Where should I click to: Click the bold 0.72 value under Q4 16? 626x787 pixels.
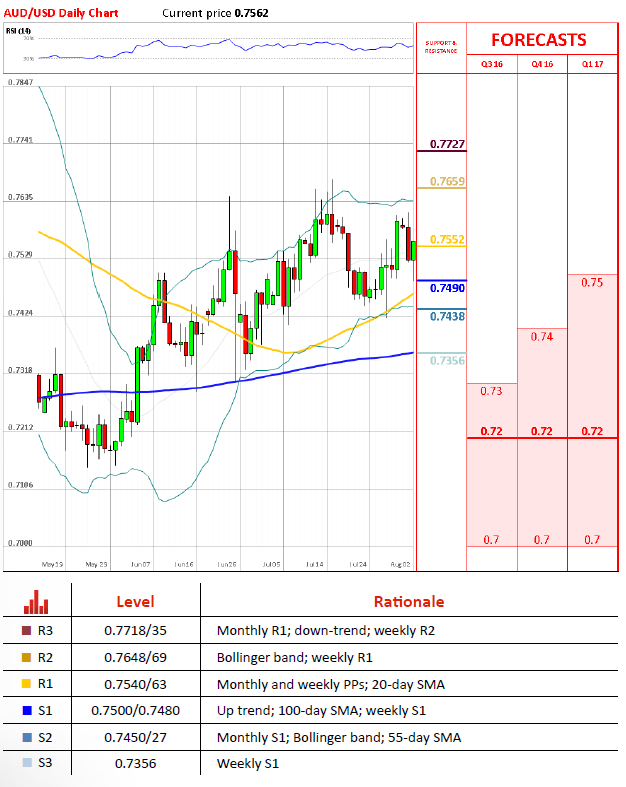point(542,431)
